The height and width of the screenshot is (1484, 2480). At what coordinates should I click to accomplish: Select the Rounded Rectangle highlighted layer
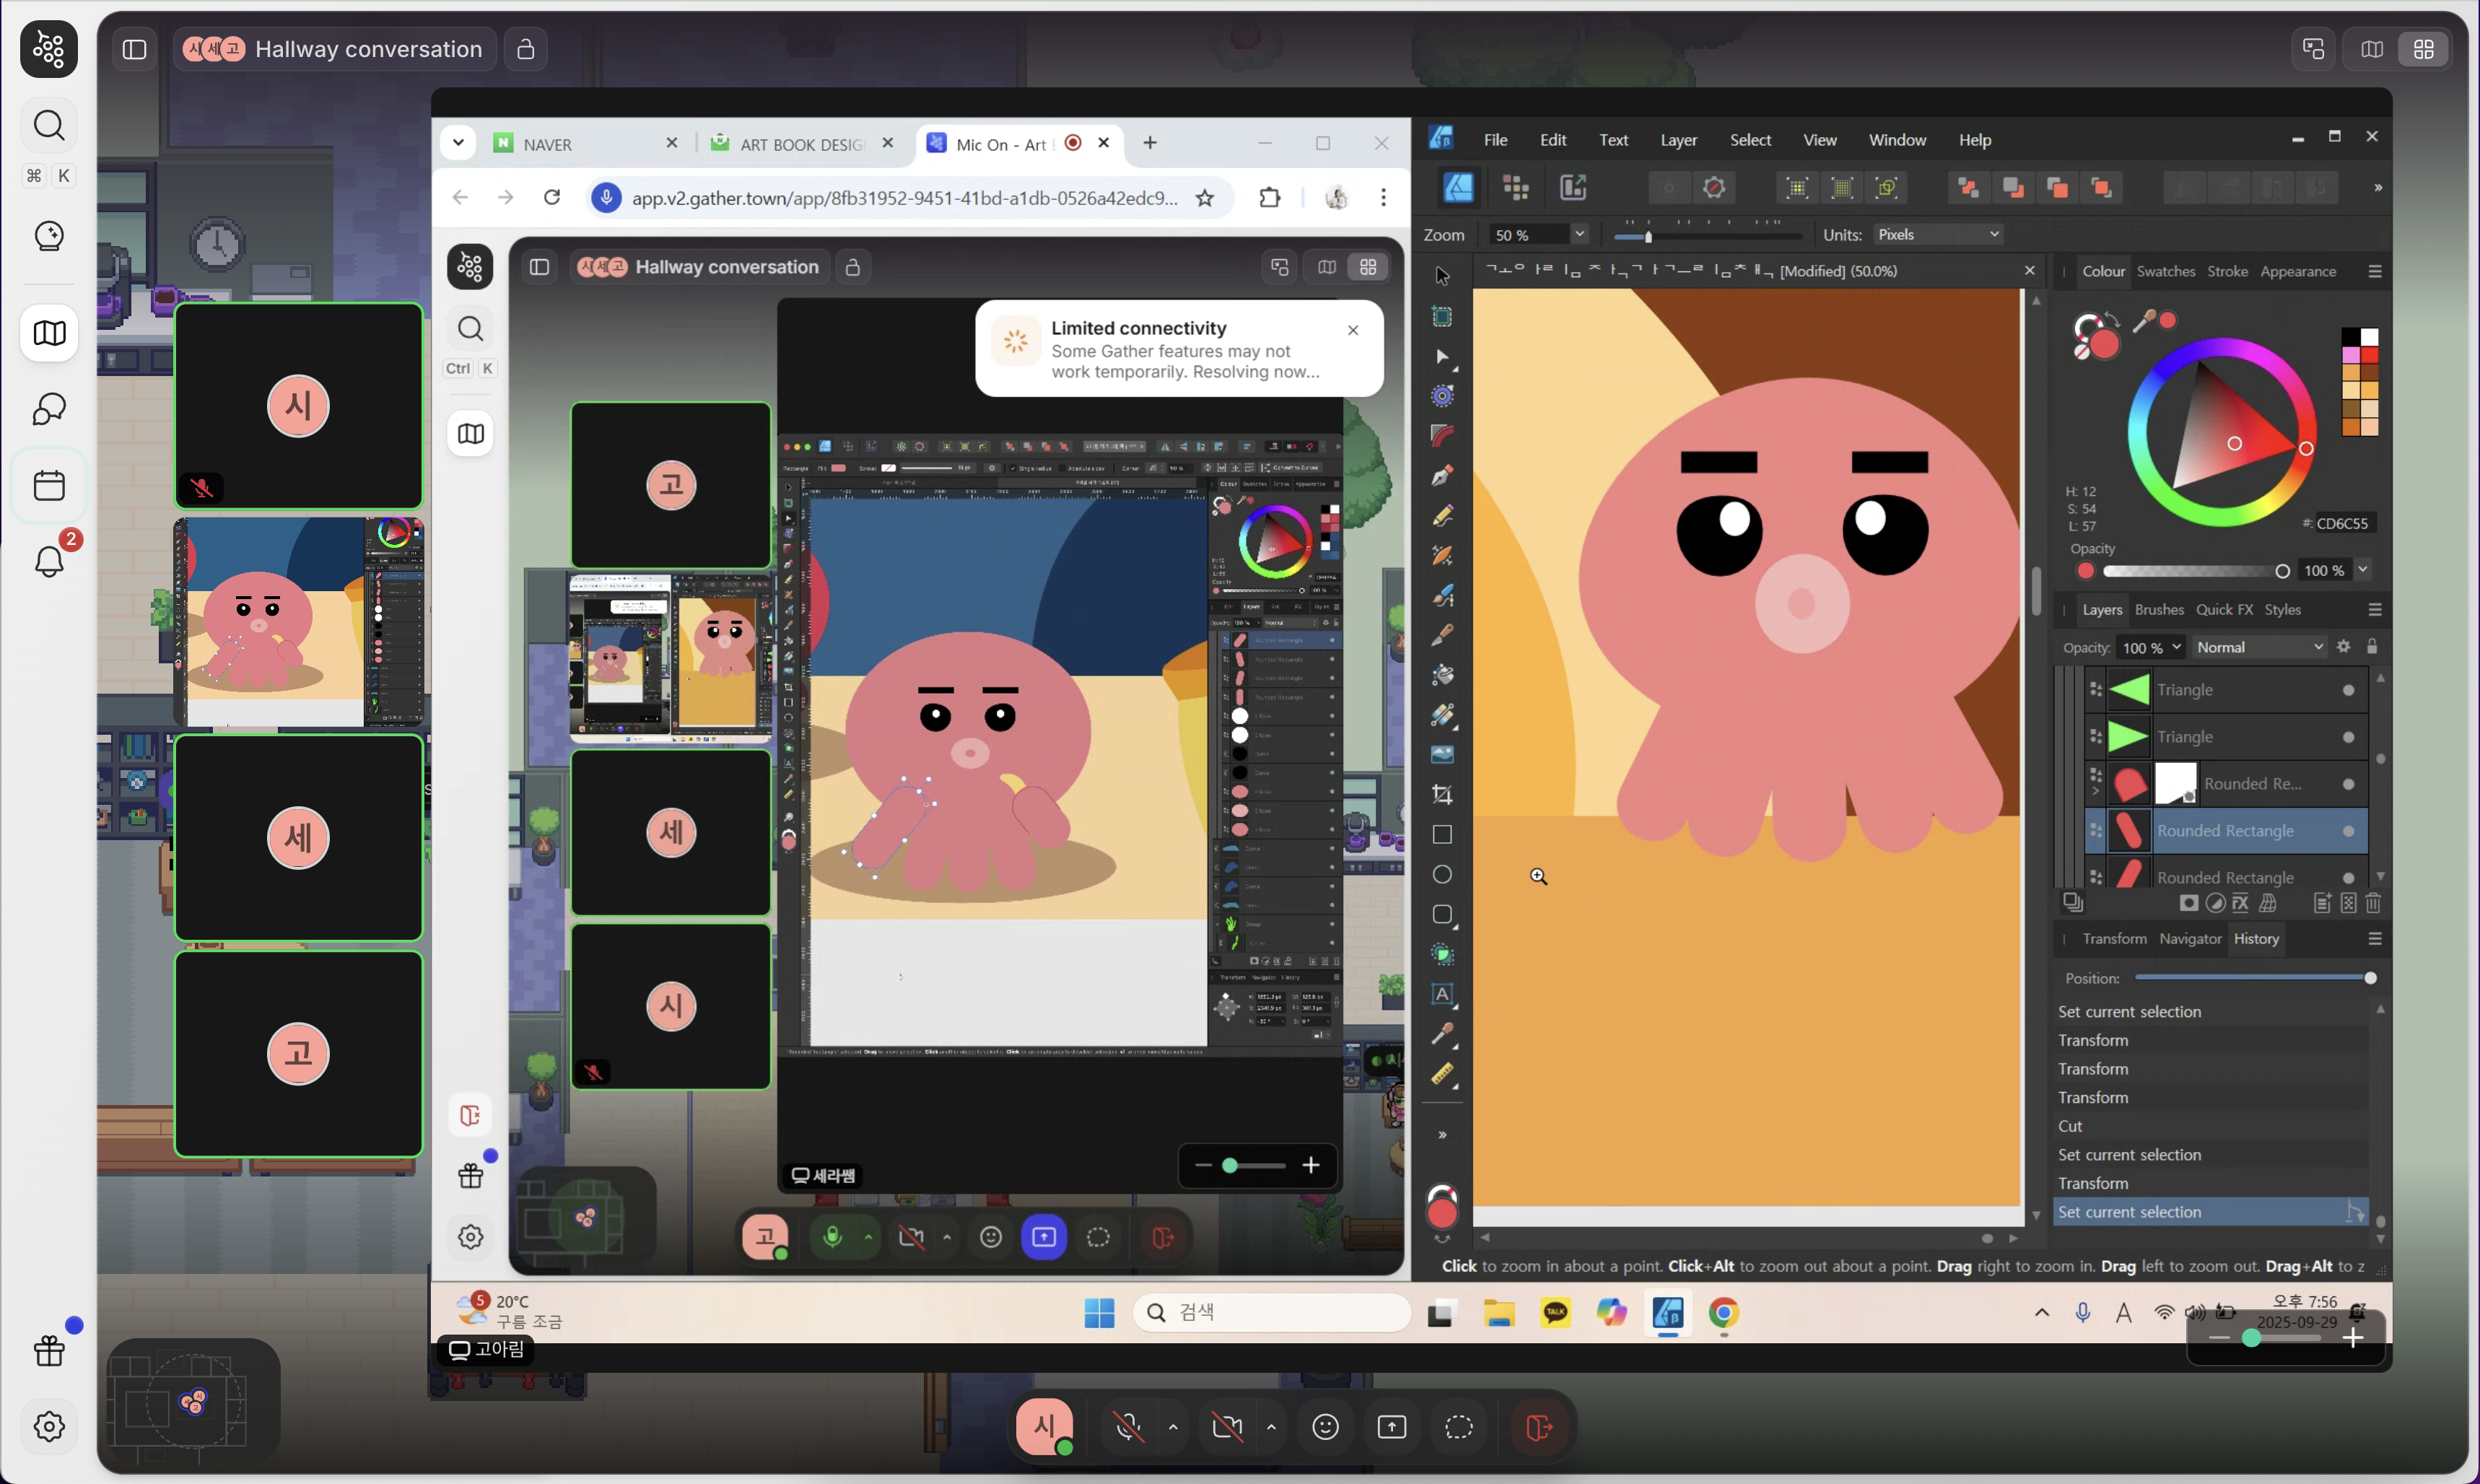[2225, 831]
